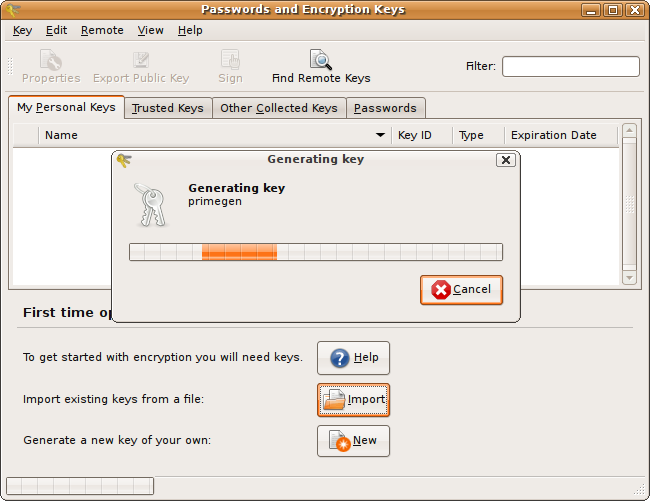Cancel the key generation
The height and width of the screenshot is (501, 650).
click(461, 290)
